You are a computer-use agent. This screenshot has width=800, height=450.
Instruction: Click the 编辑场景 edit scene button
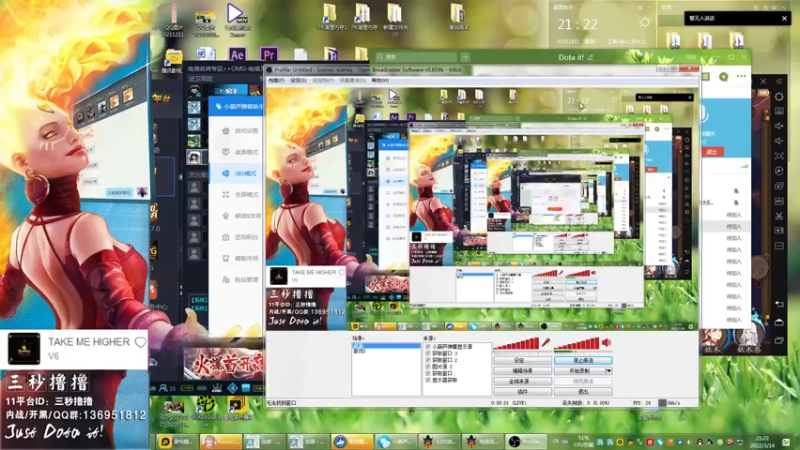pyautogui.click(x=522, y=371)
